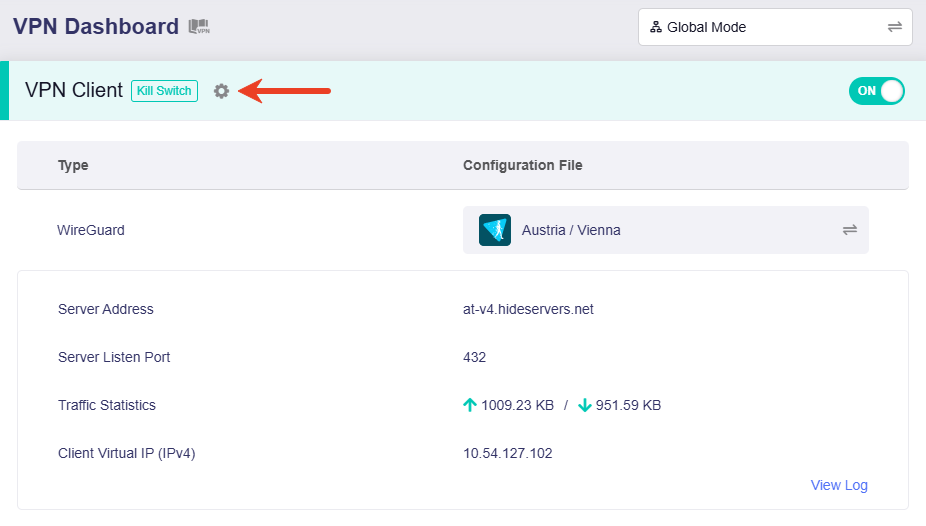
Task: Click the Configuration File column header
Action: pyautogui.click(x=522, y=165)
